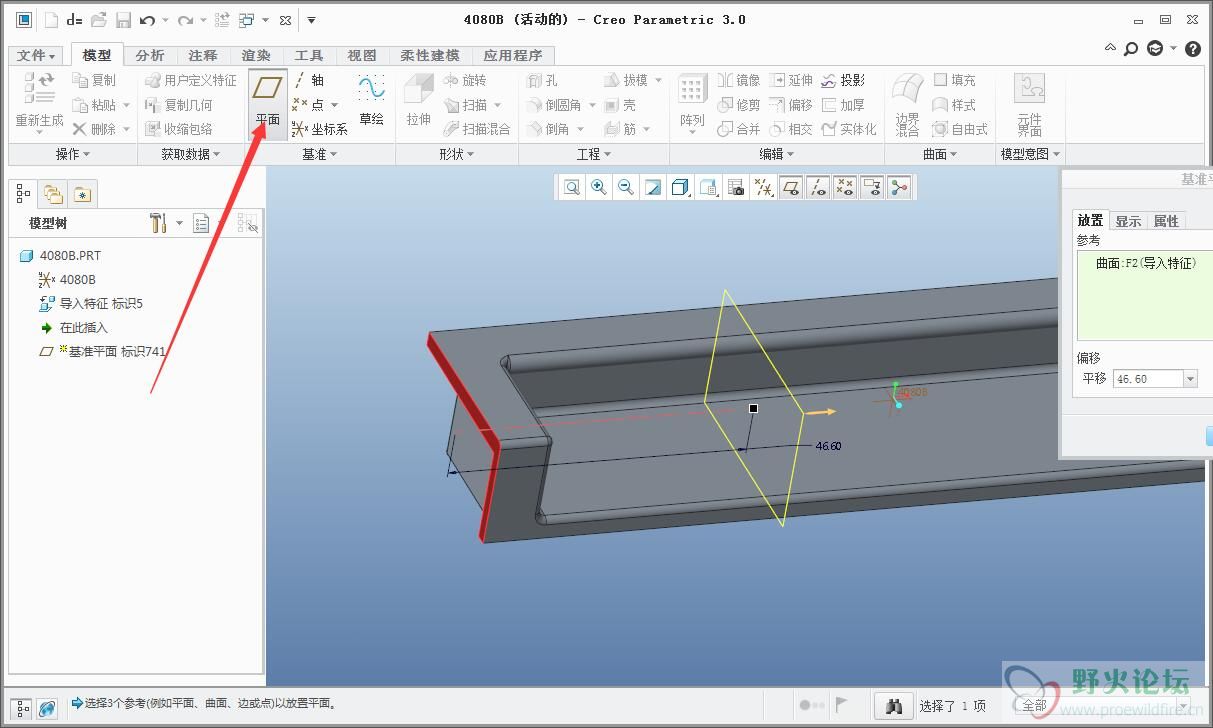Open the 显示 tab in datum plane dialog
The height and width of the screenshot is (728, 1213).
(x=1128, y=221)
